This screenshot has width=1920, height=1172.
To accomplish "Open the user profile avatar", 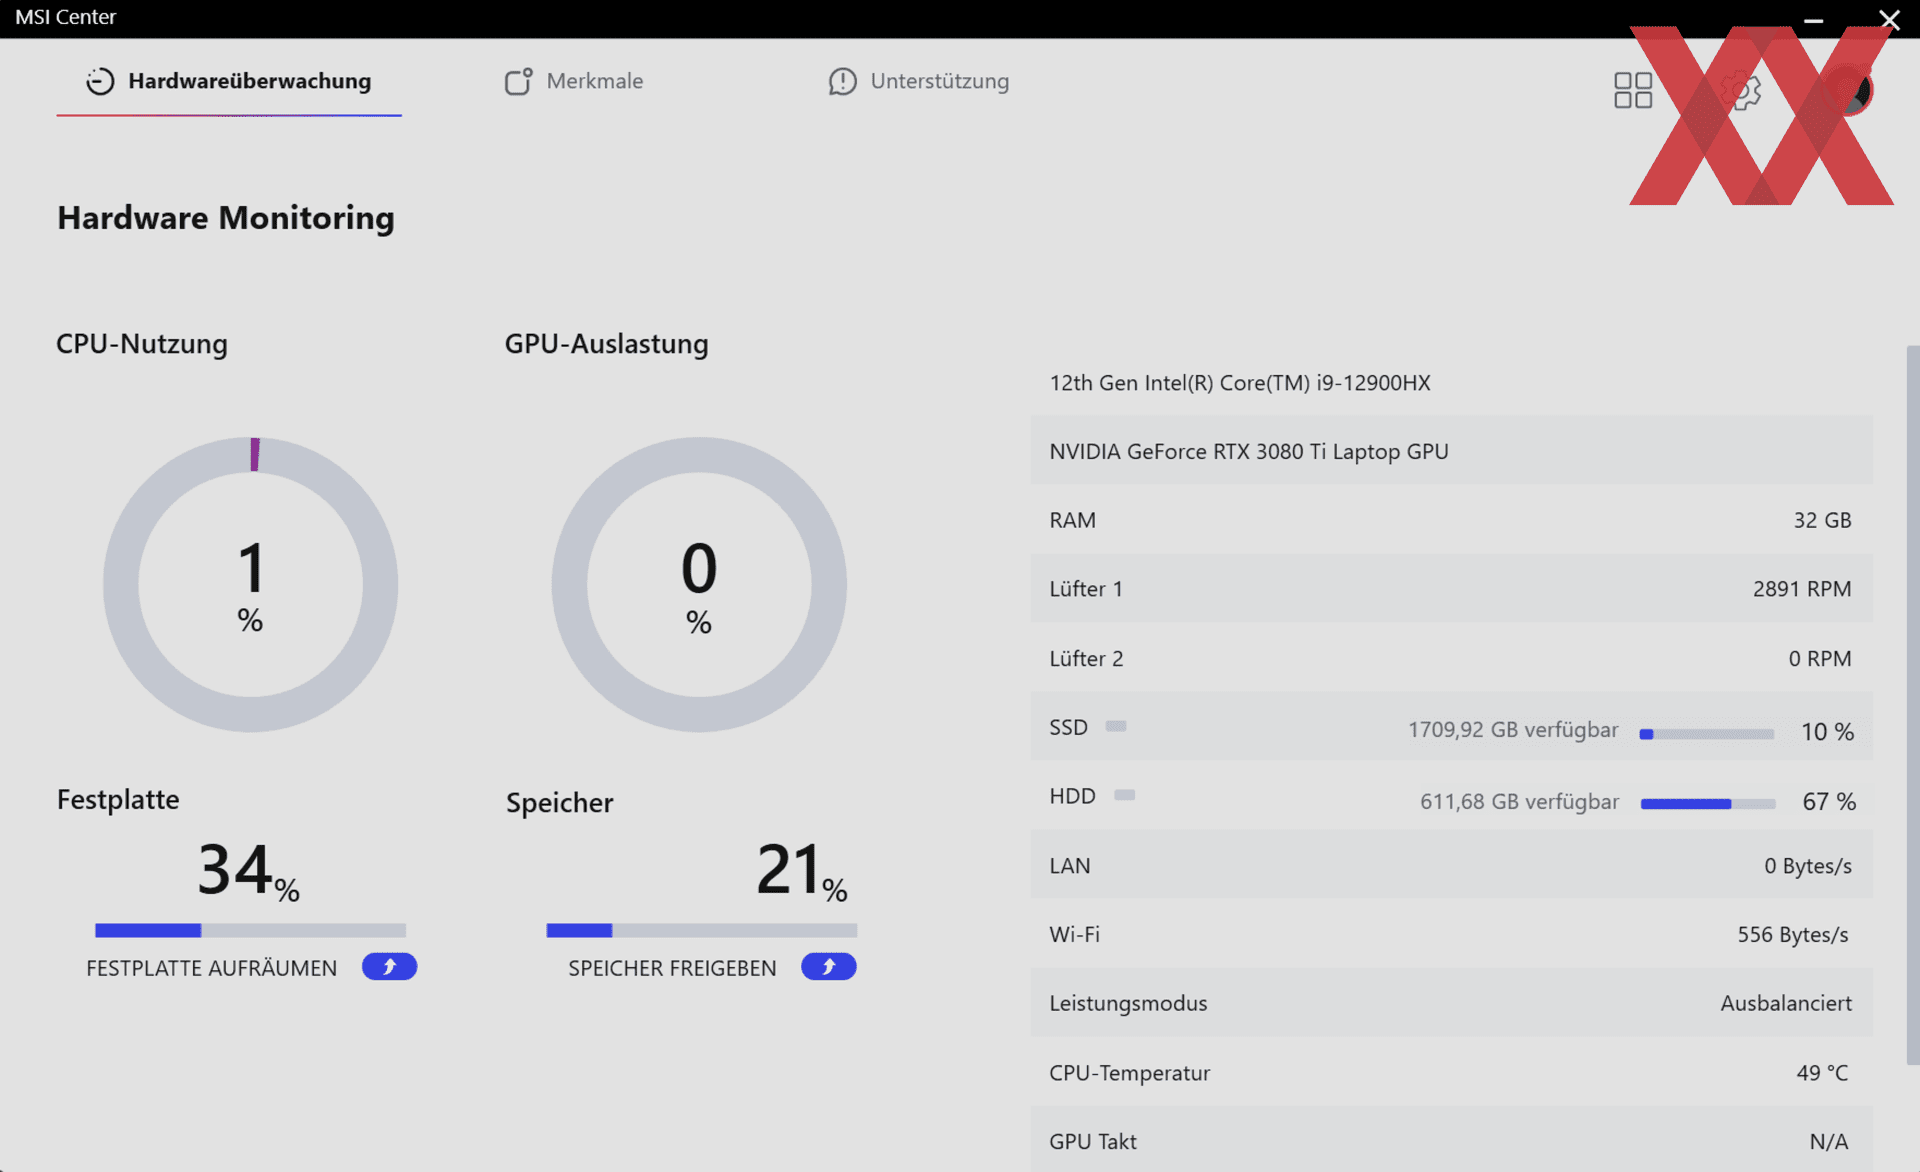I will pos(1850,91).
